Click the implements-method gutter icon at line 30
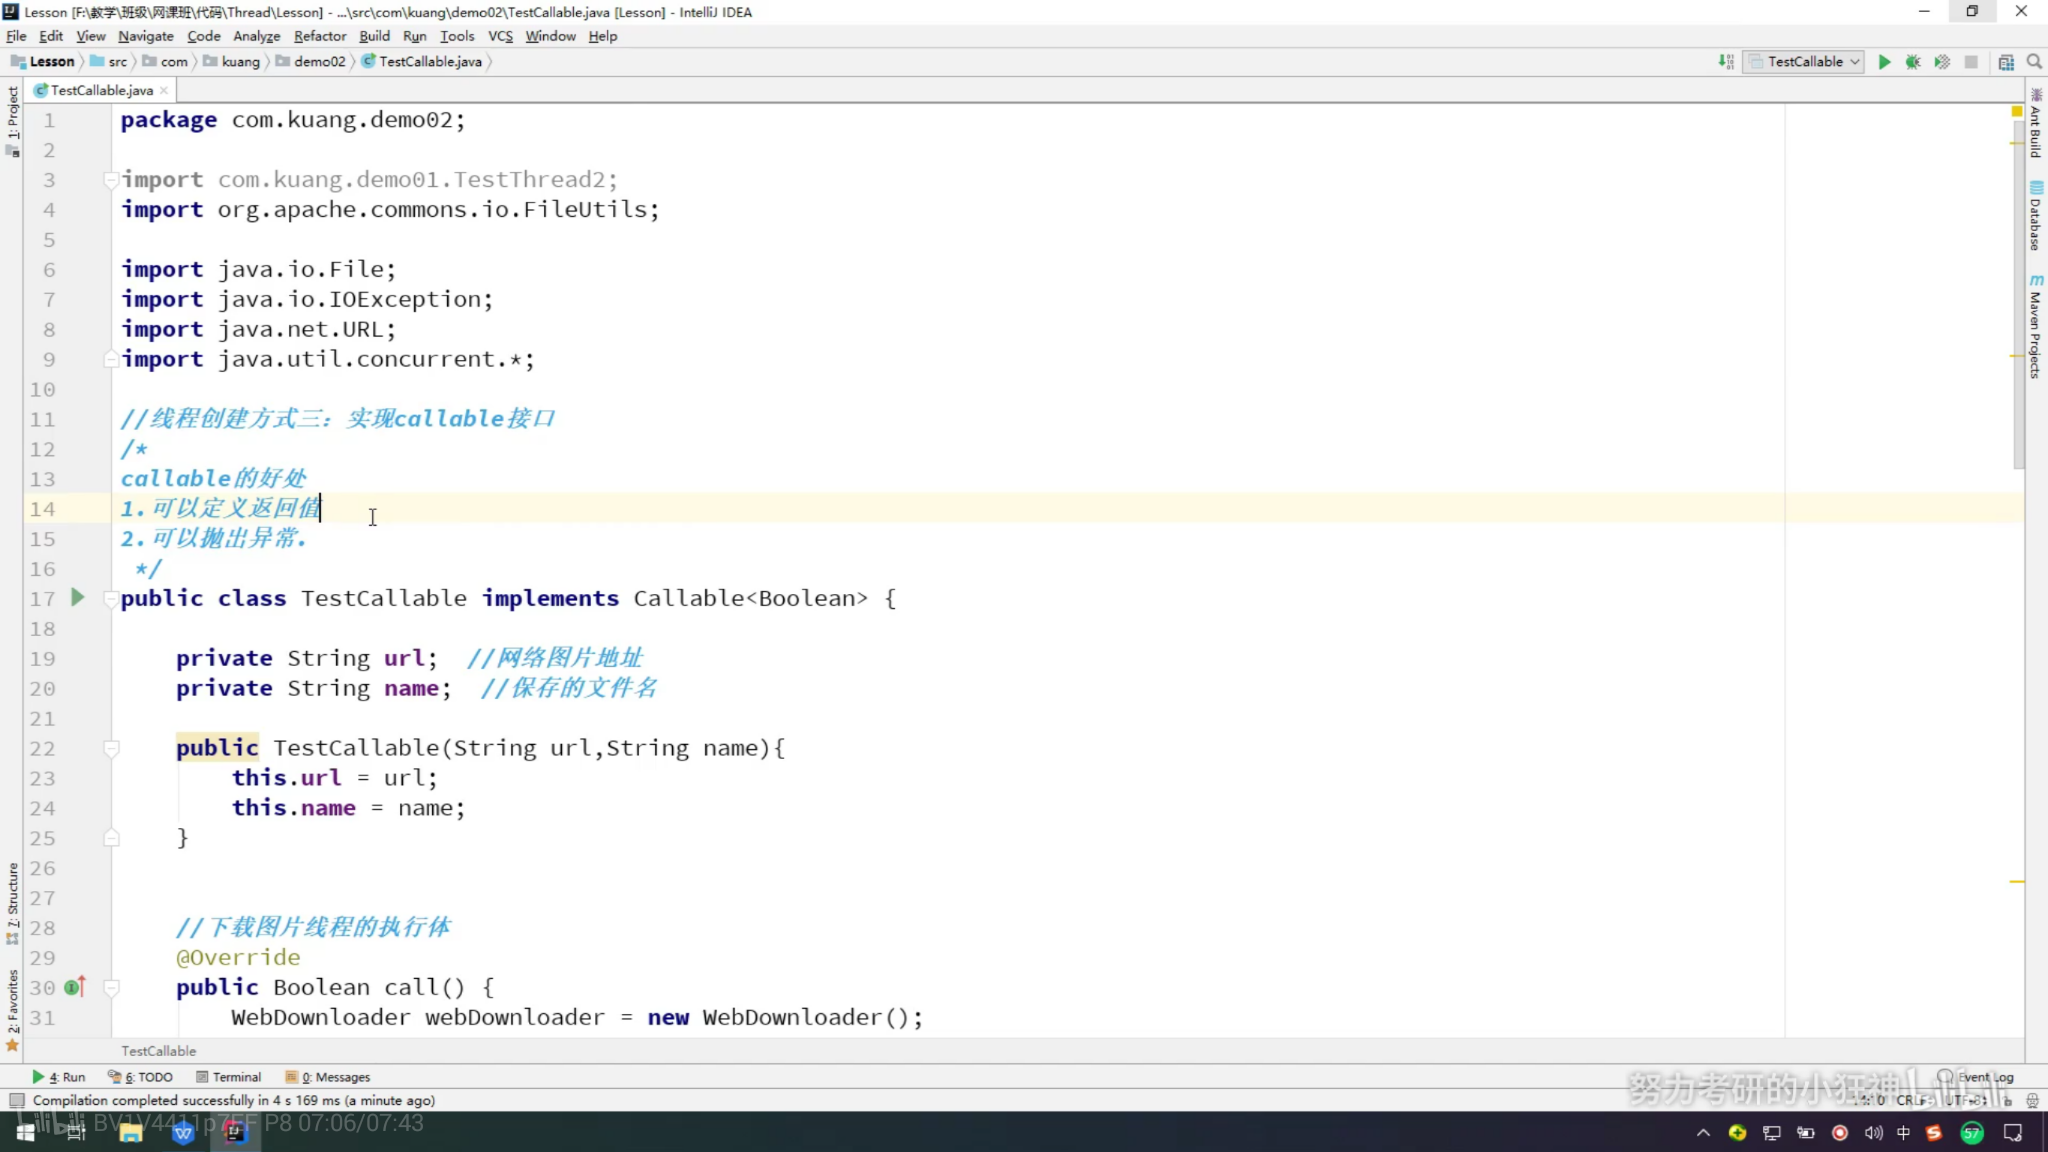 coord(75,987)
